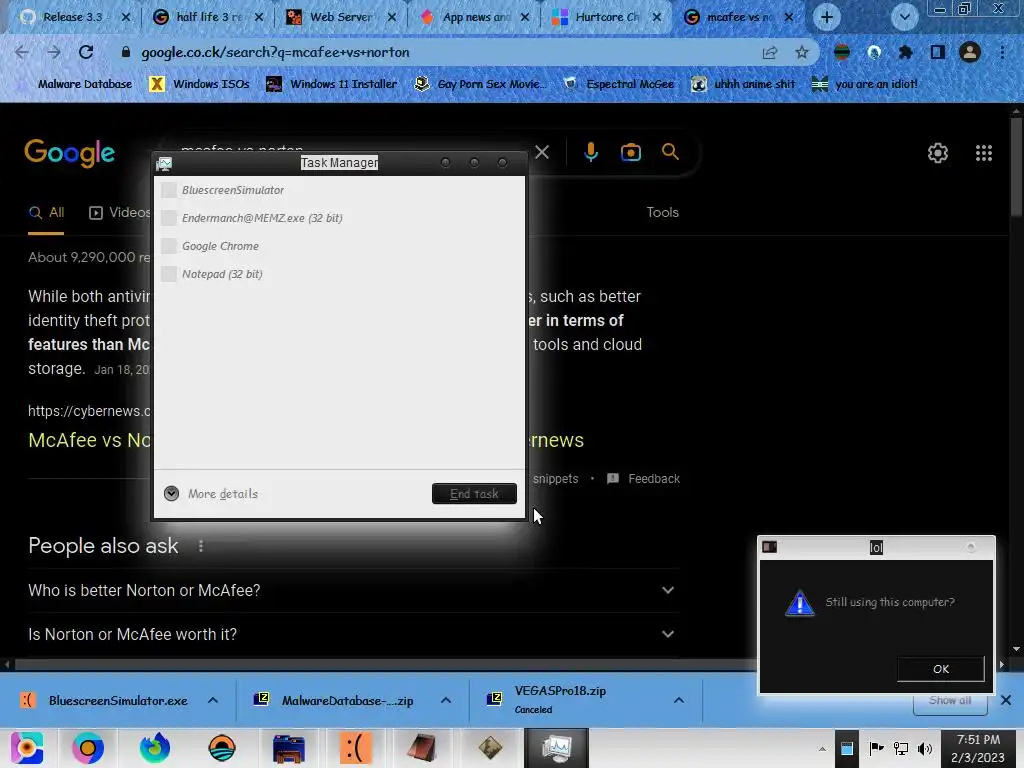Viewport: 1024px width, 768px height.
Task: Open the Chrome taskbar icon
Action: tap(88, 748)
